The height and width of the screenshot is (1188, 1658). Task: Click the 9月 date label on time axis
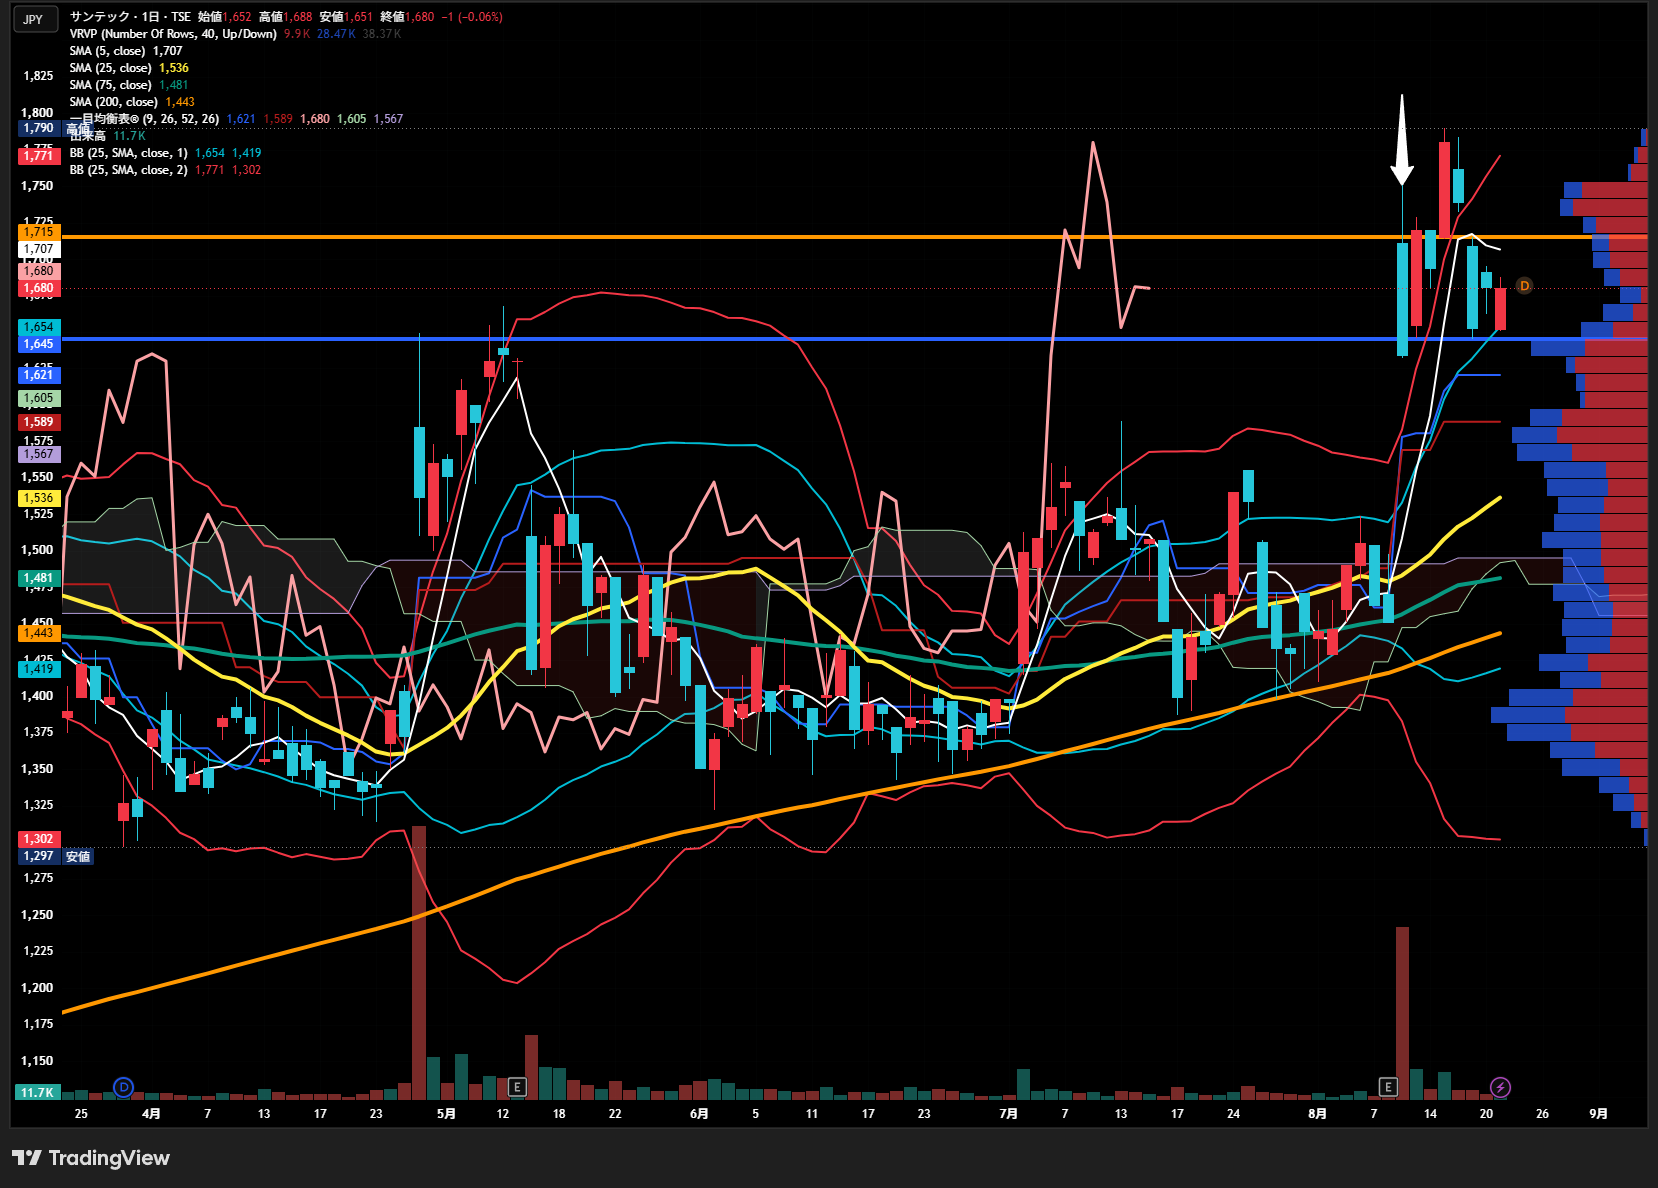(1599, 1113)
